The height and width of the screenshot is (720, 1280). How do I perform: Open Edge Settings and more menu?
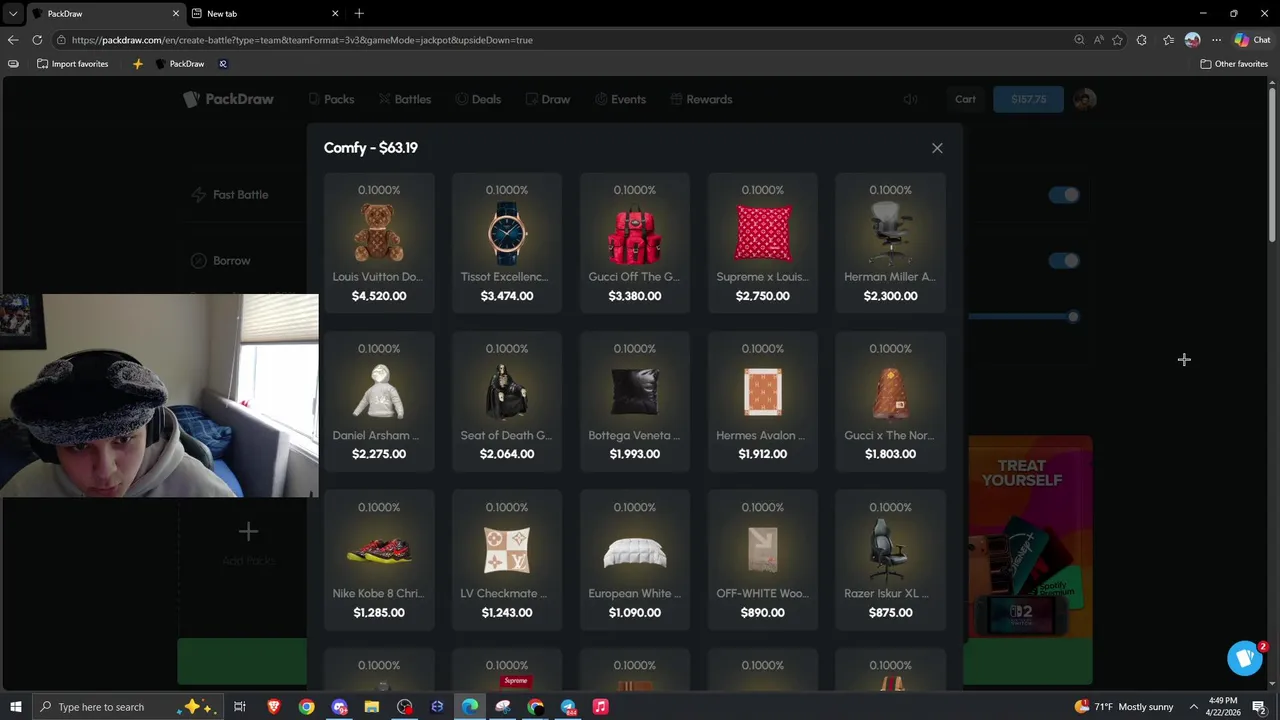[x=1216, y=40]
